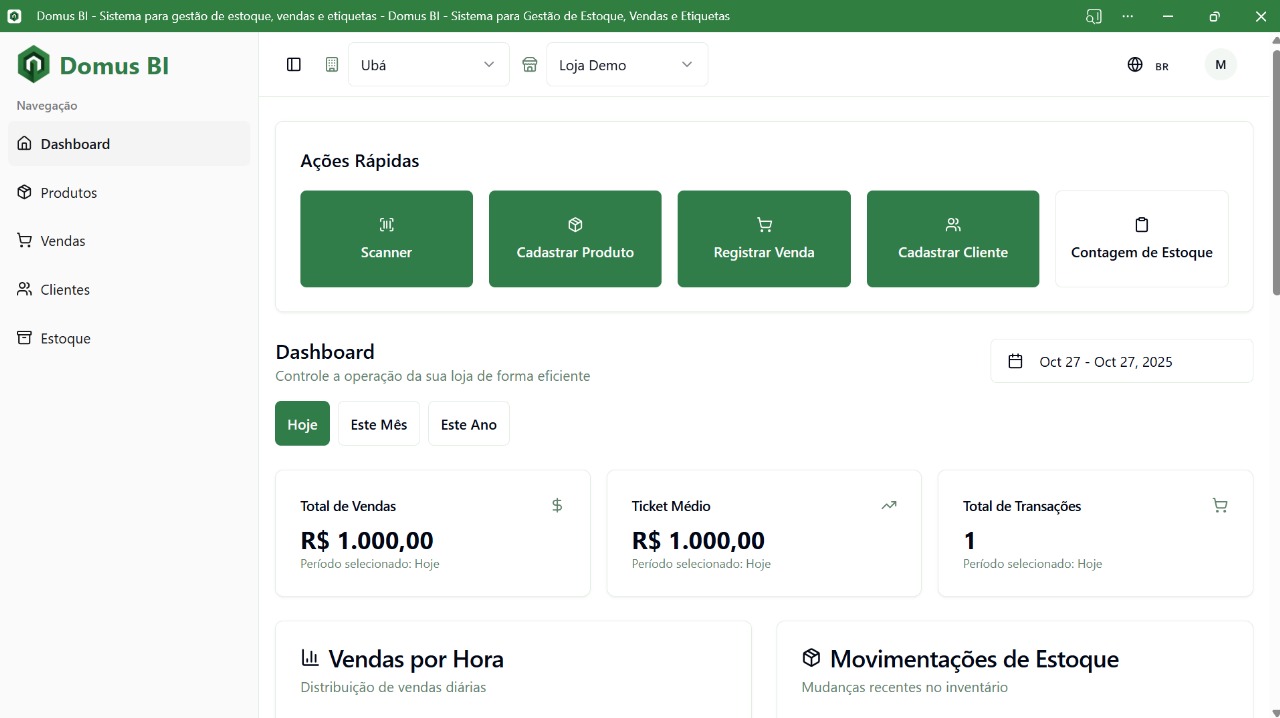1280x718 pixels.
Task: Click the trend arrow icon in Ticket Médio
Action: point(888,506)
